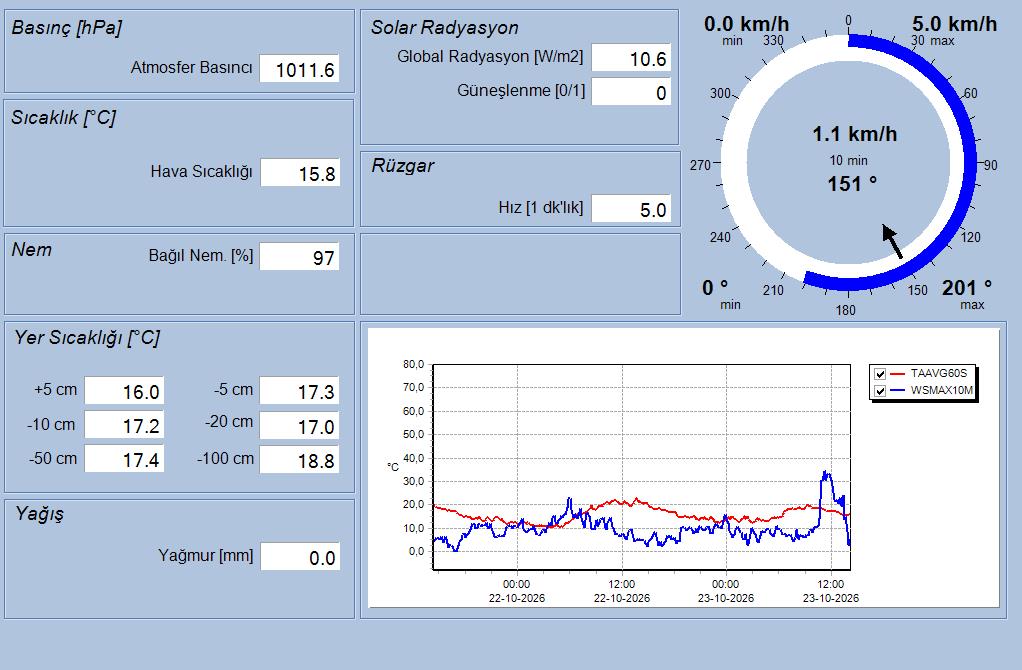Click the Güneşlenme [0/1] label
This screenshot has height=670, width=1022.
[x=521, y=91]
